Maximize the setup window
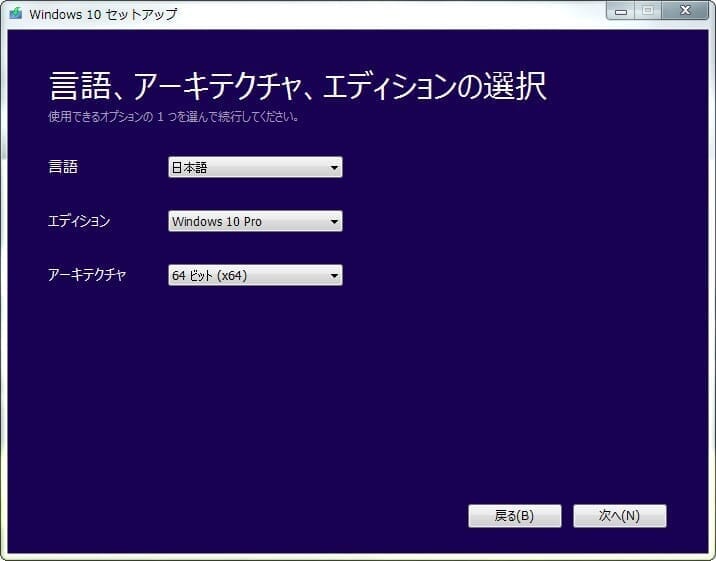Image resolution: width=716 pixels, height=561 pixels. coord(647,11)
